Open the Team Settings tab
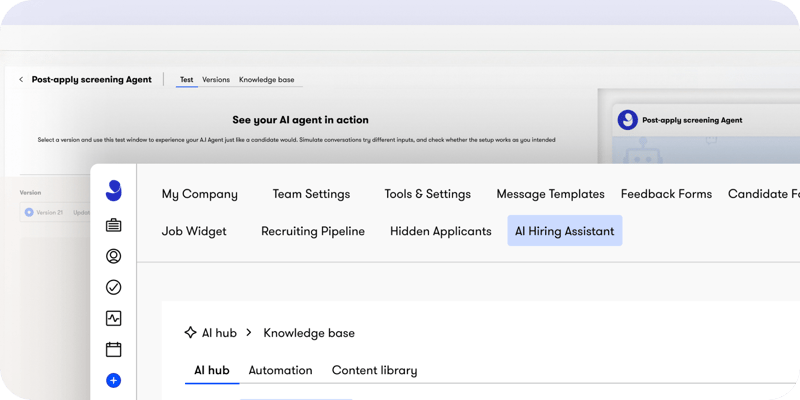 click(311, 194)
